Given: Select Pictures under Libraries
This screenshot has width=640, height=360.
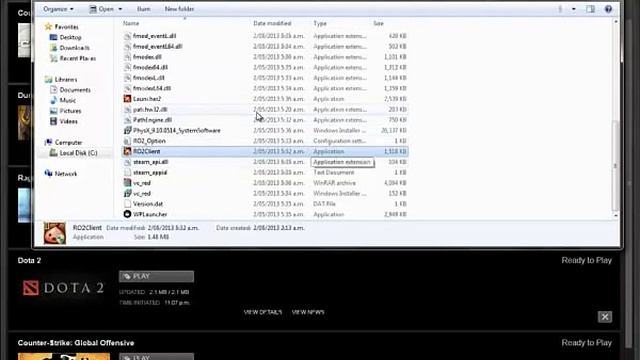Looking at the screenshot, I should [x=70, y=111].
